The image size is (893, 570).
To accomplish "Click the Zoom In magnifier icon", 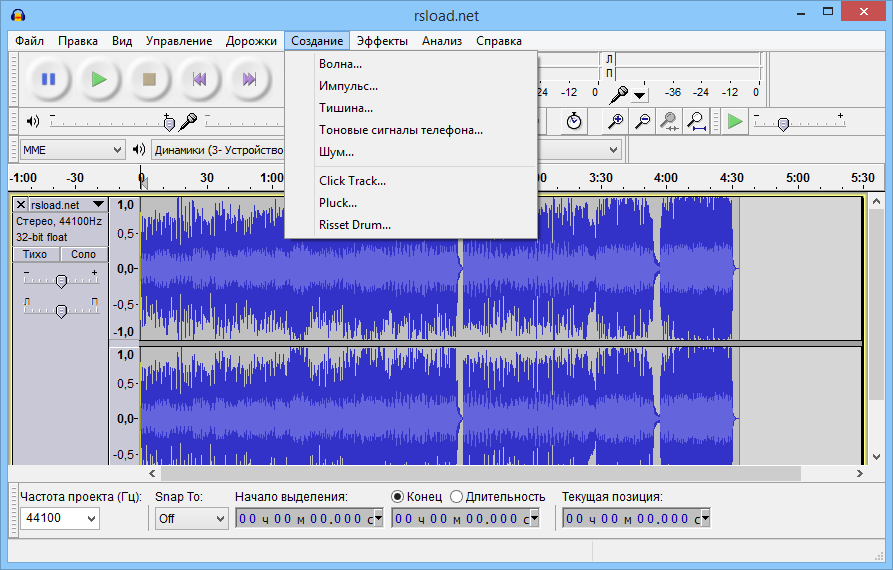I will (x=616, y=121).
